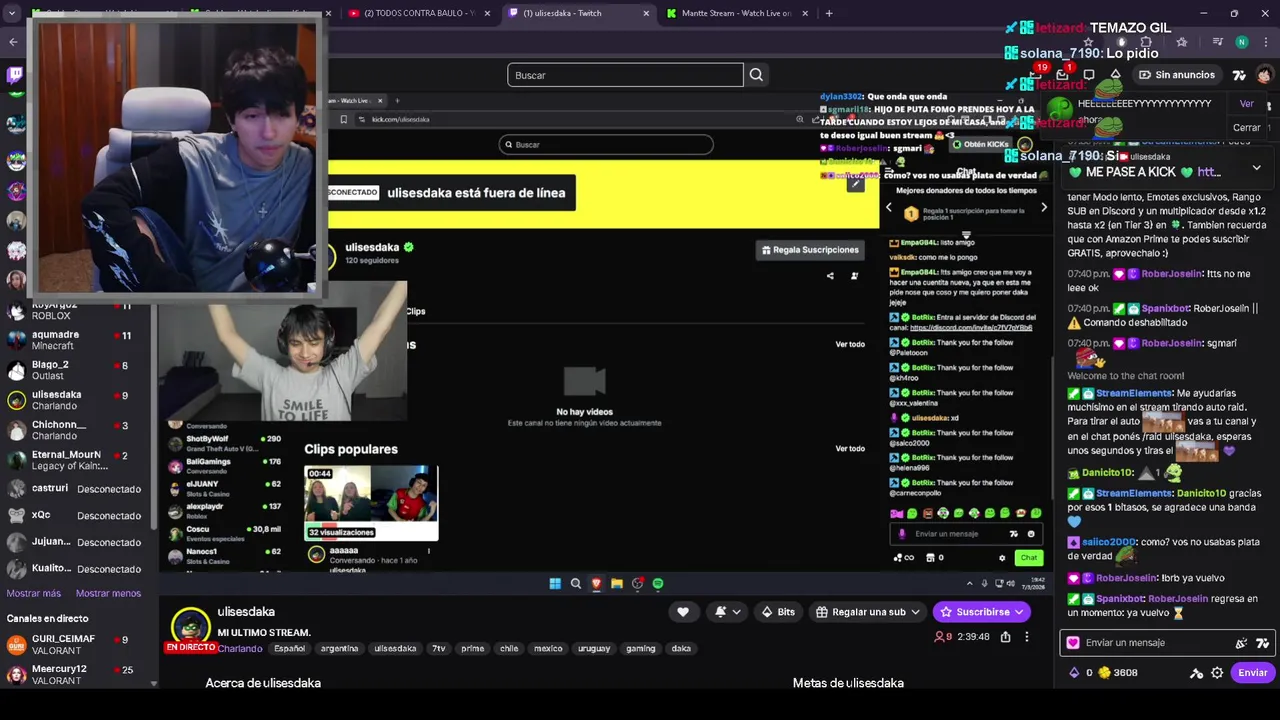This screenshot has width=1280, height=720.
Task: Switch to the Mantte Stream browser tab
Action: point(736,13)
